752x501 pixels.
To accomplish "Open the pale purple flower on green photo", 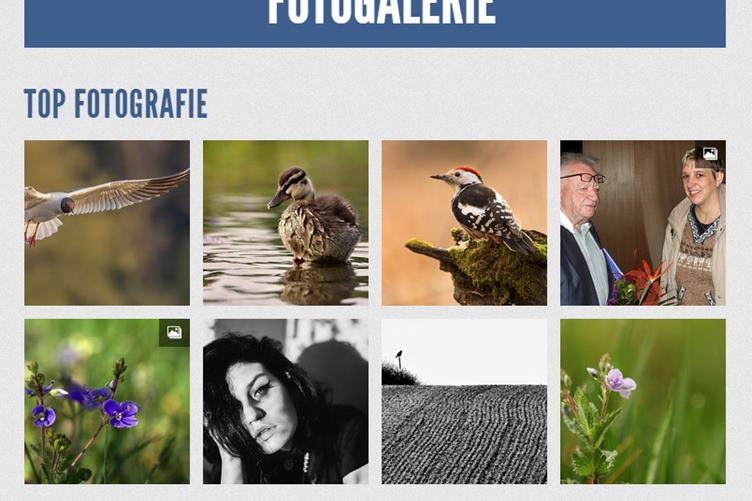I will coord(643,401).
